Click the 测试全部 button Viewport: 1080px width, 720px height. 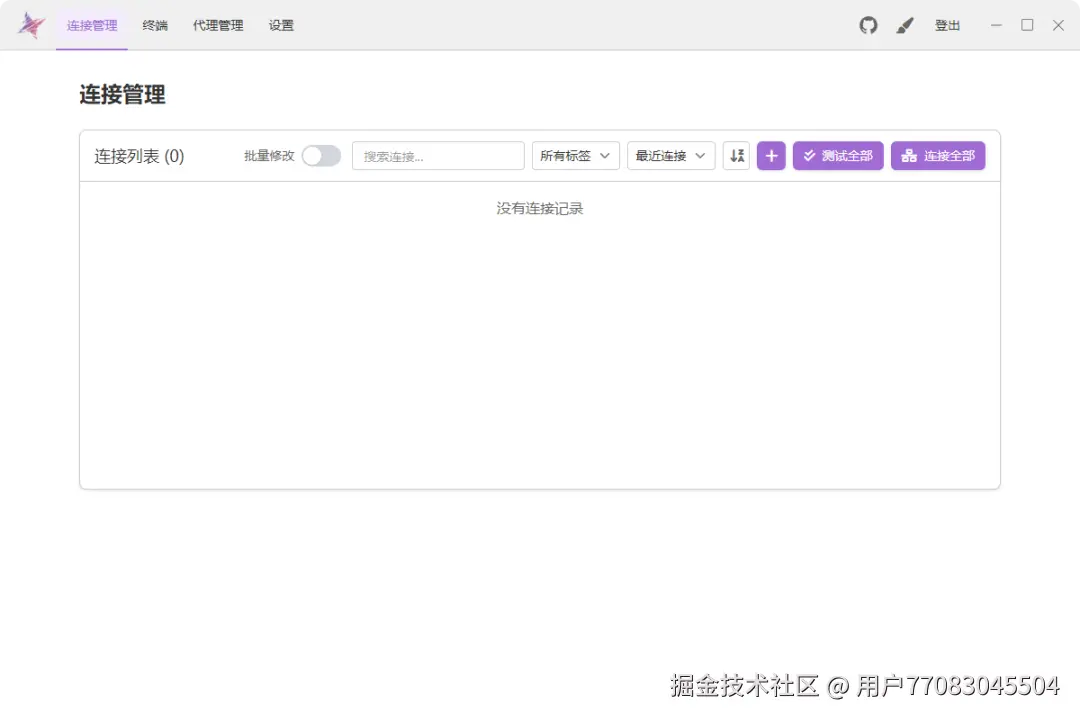pyautogui.click(x=838, y=156)
